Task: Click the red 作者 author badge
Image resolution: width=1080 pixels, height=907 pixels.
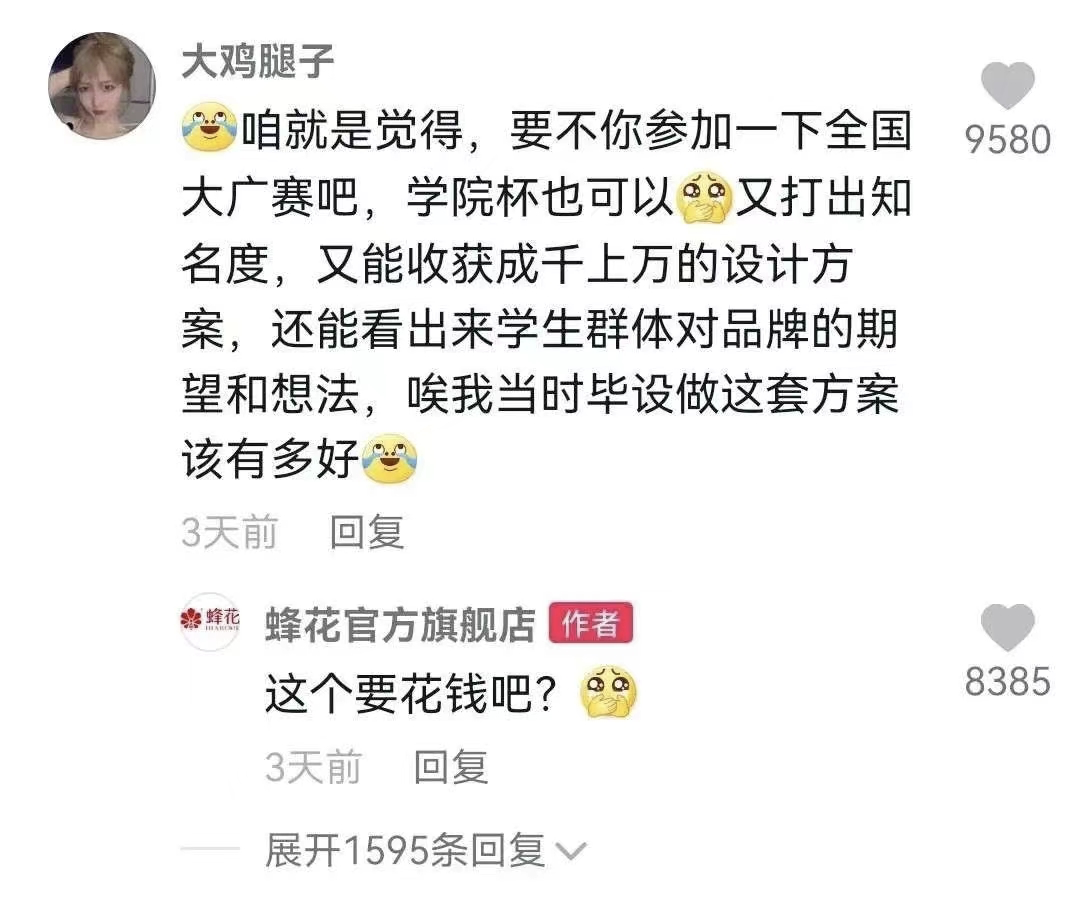Action: point(591,623)
